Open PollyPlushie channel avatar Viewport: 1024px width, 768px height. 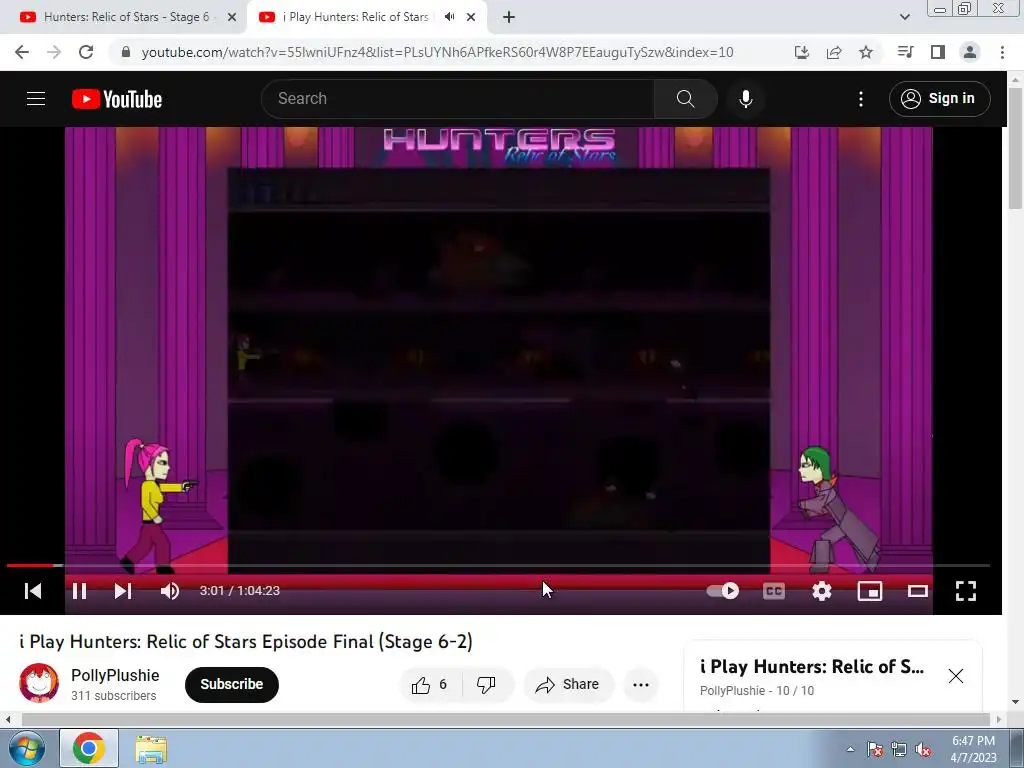pos(39,683)
